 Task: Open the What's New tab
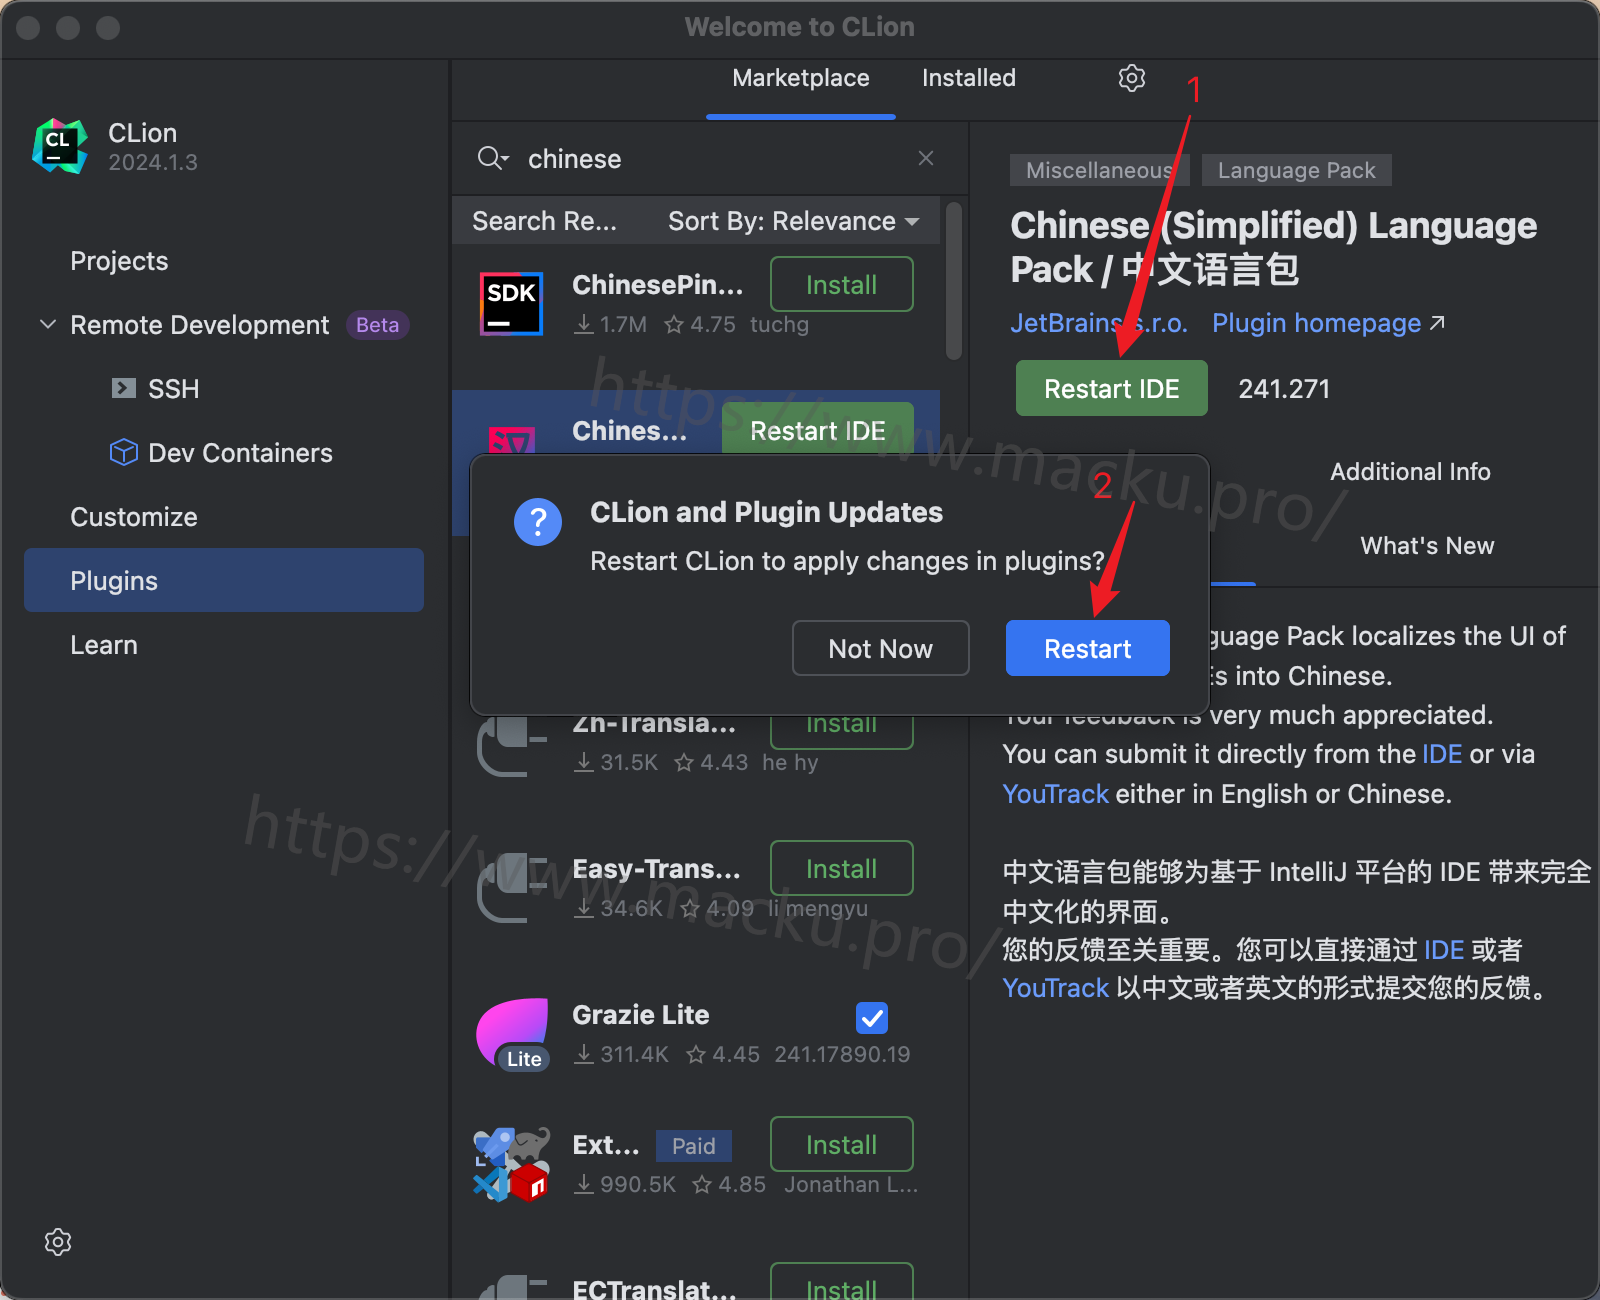(1427, 546)
